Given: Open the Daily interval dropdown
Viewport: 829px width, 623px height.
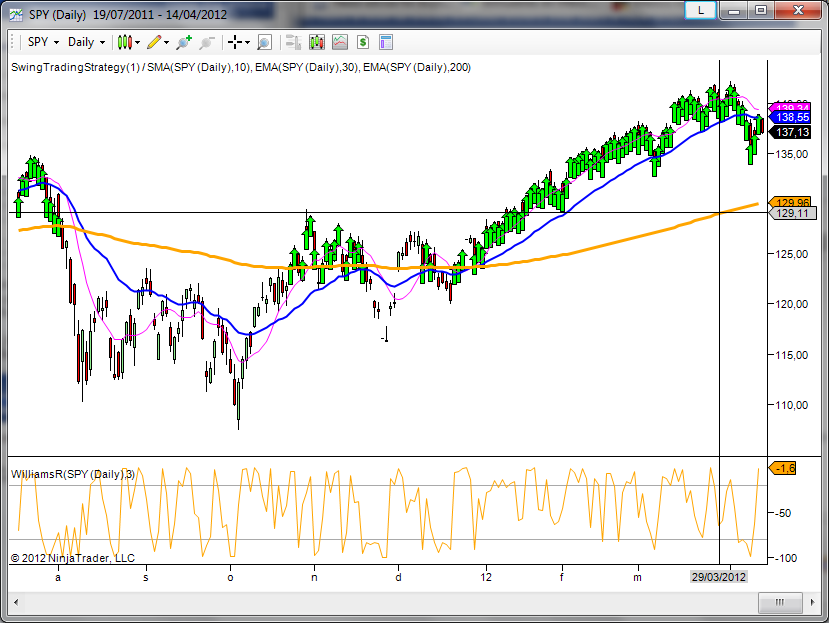Looking at the screenshot, I should tap(87, 42).
